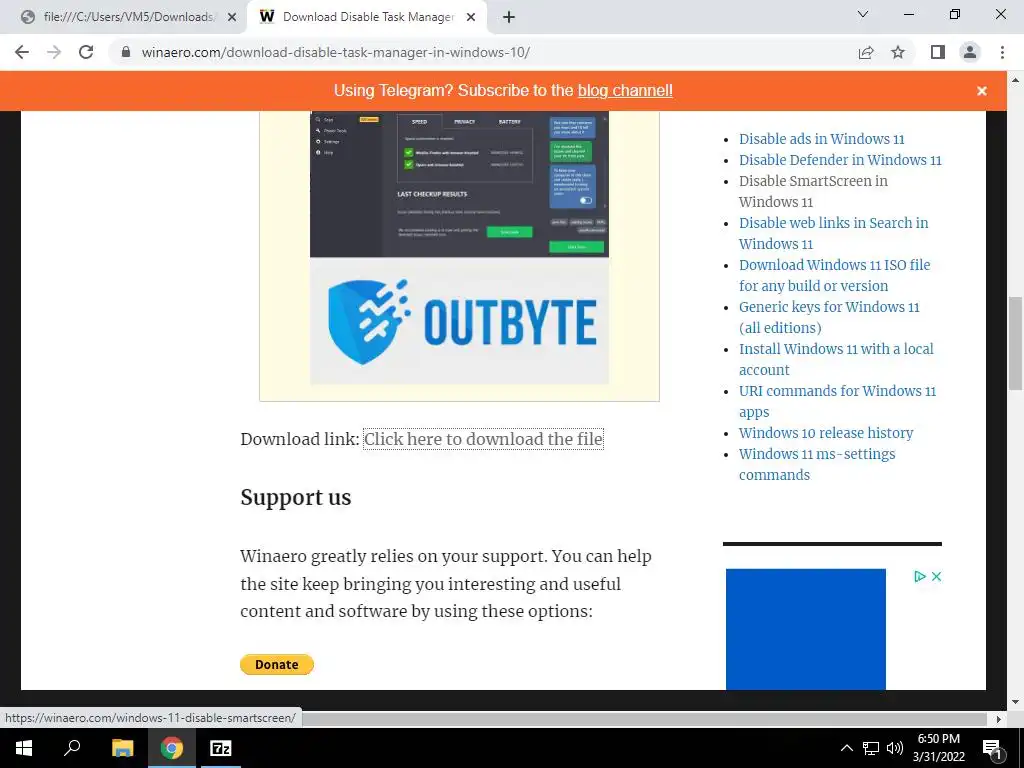Screen dimensions: 1024x768
Task: Show hidden system tray icons
Action: (x=846, y=748)
